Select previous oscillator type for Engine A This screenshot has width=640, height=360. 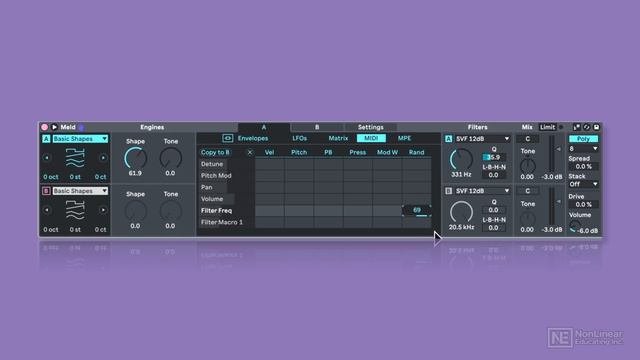coord(47,158)
